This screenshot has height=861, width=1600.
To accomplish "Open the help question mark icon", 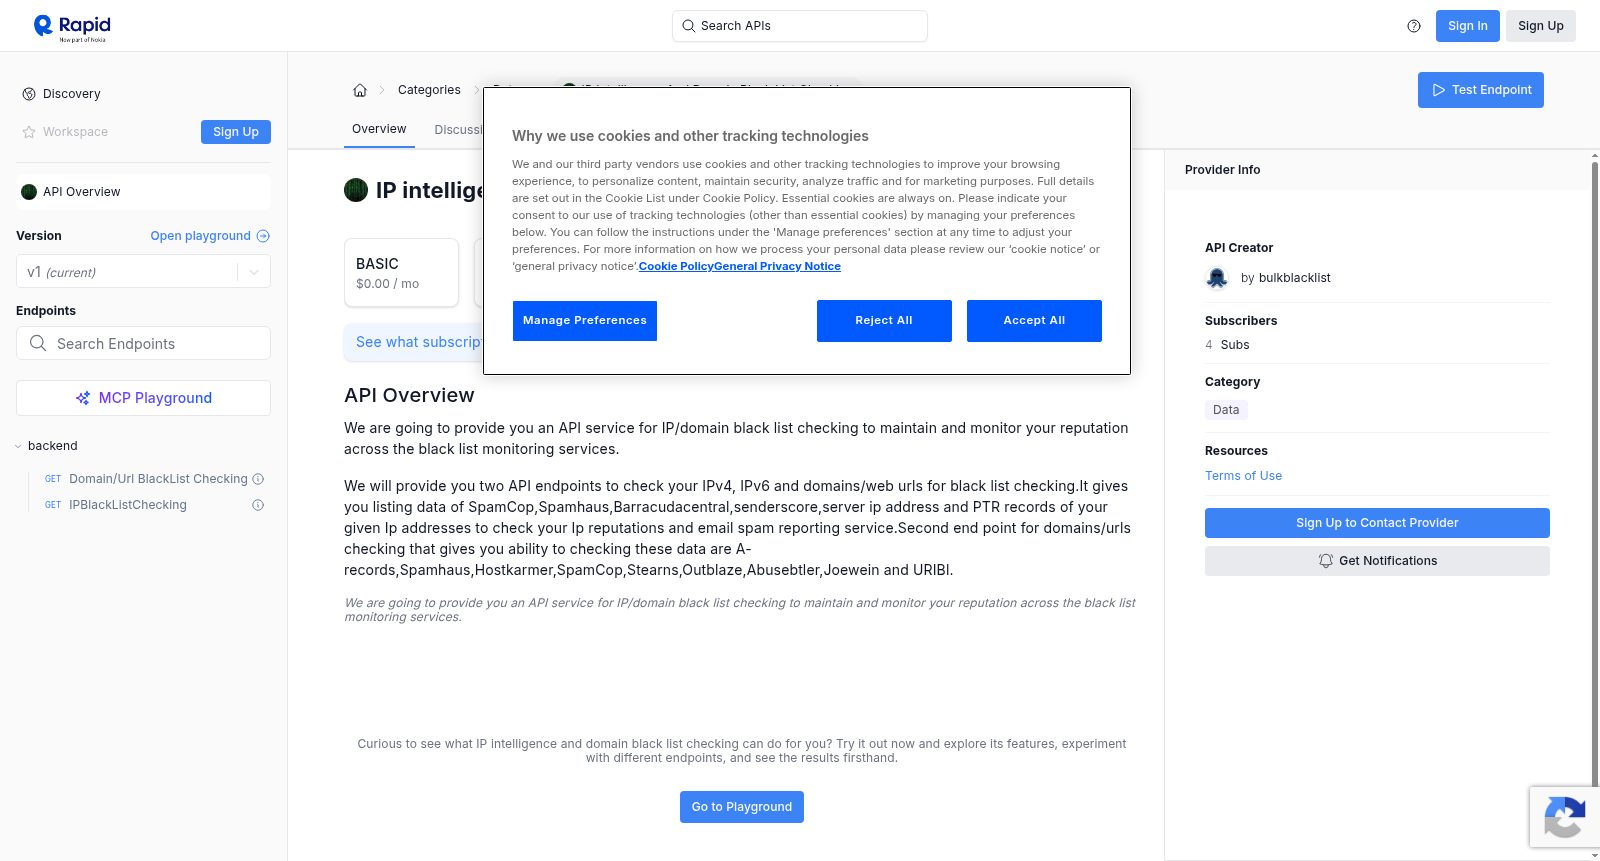I will tap(1414, 26).
